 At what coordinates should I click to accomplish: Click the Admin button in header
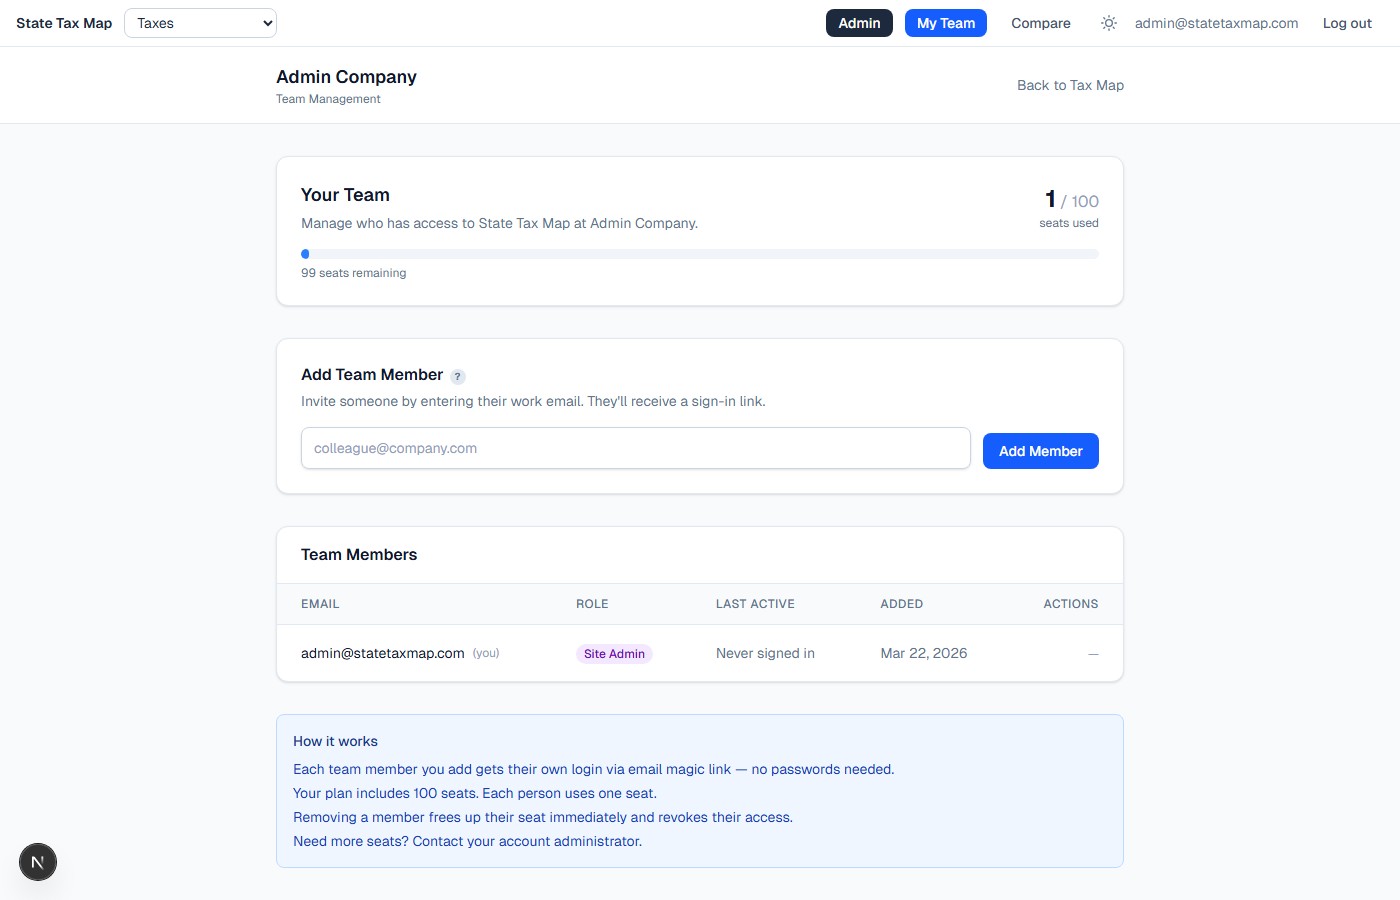point(859,23)
